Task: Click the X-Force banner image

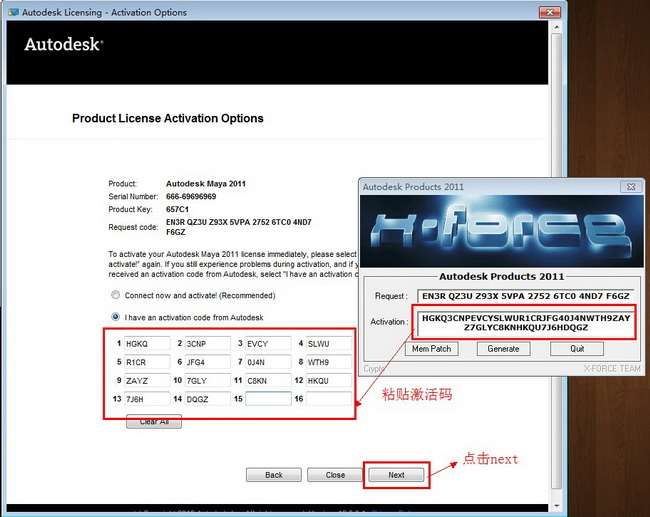Action: pos(502,231)
